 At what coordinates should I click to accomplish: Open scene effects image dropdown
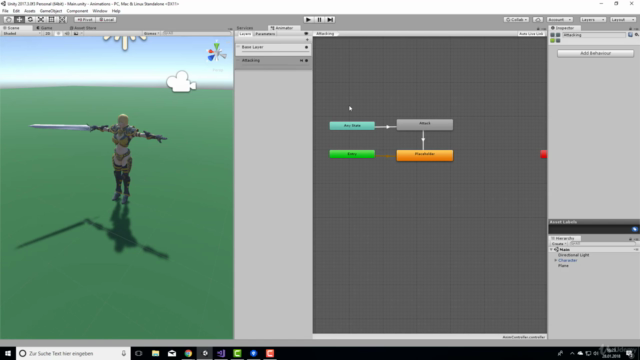[77, 33]
